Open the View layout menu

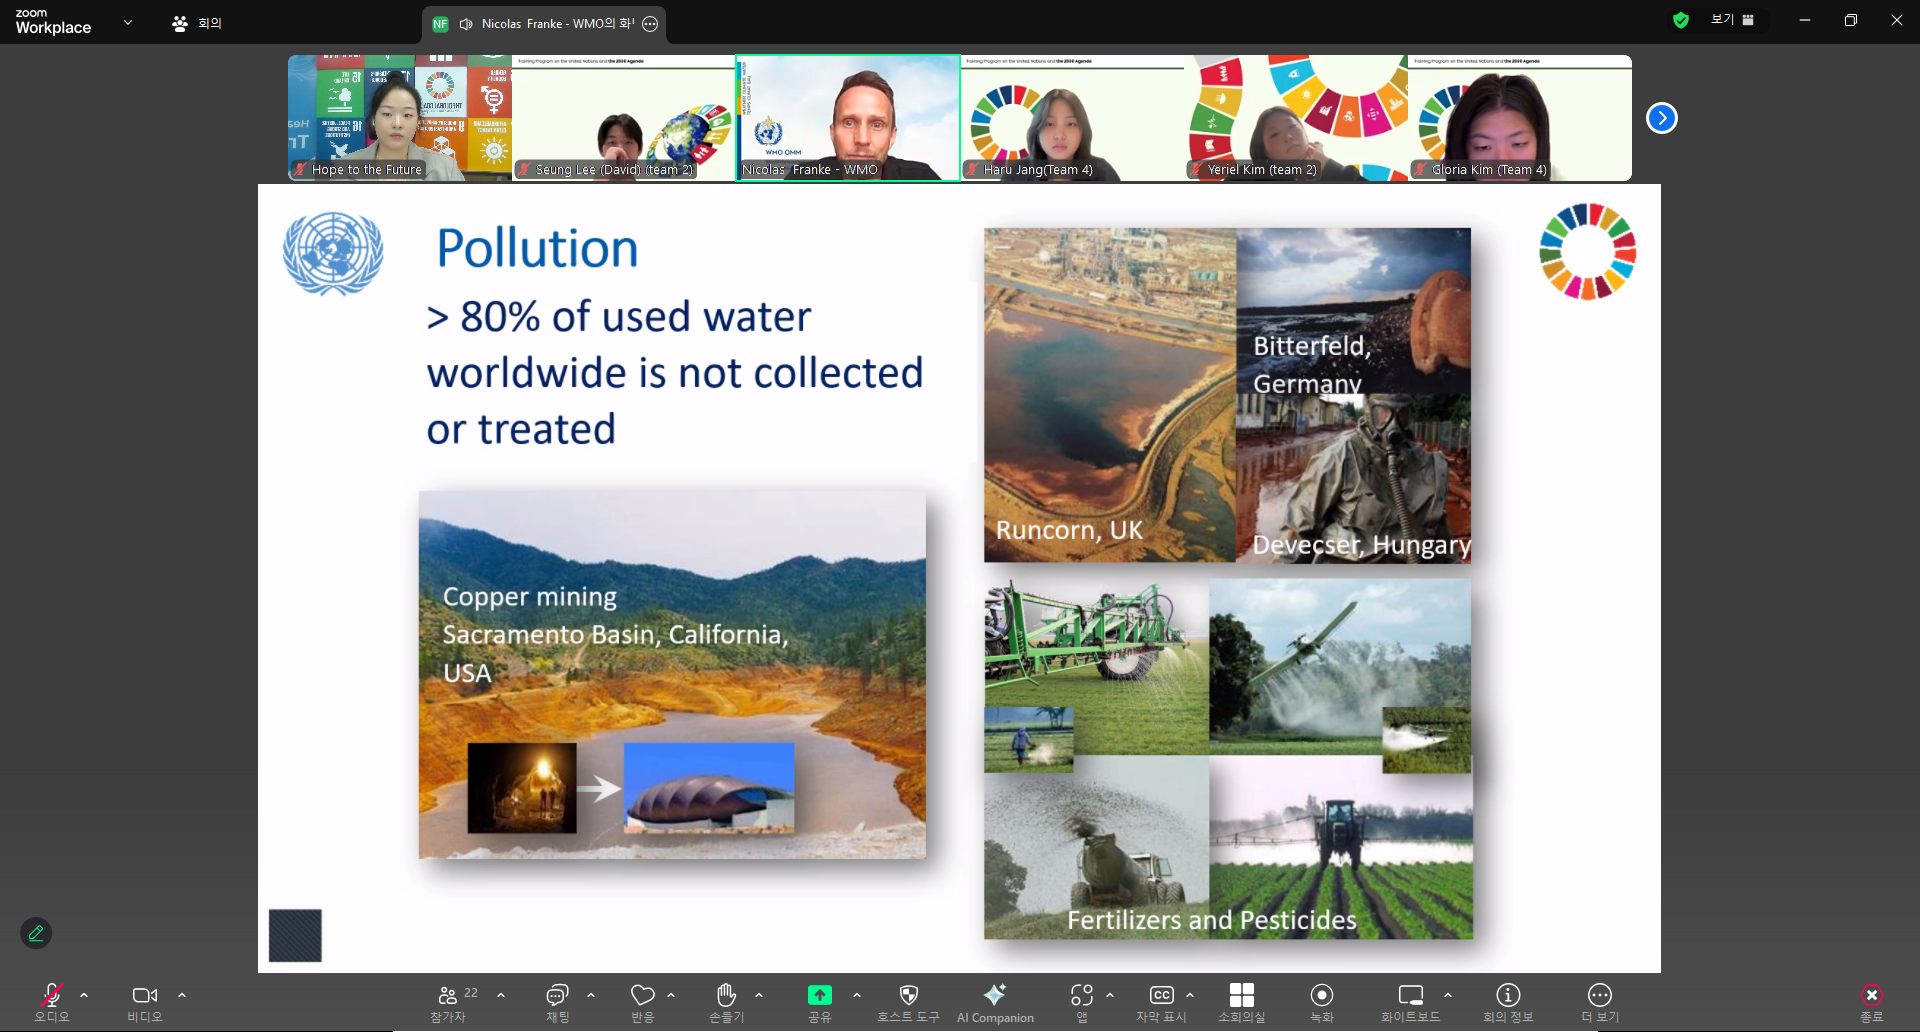1732,20
